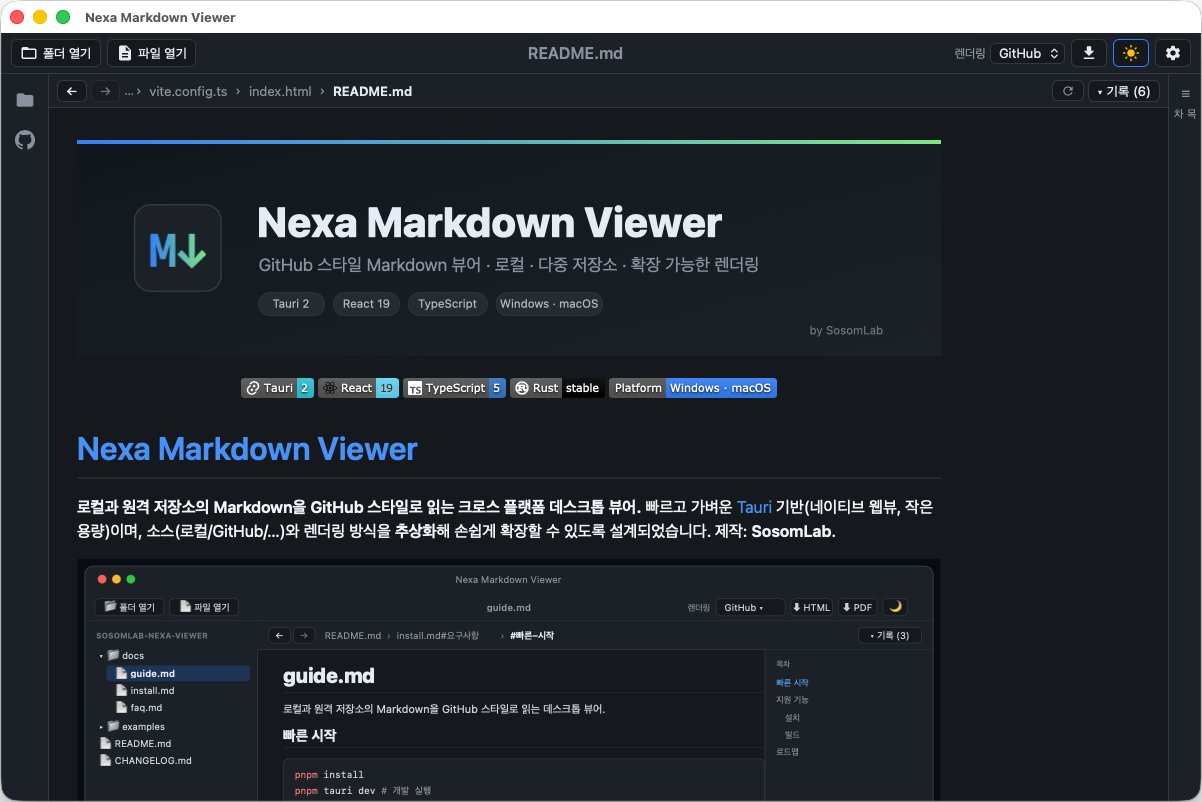Toggle the sun light theme button
The image size is (1202, 802).
point(1131,53)
